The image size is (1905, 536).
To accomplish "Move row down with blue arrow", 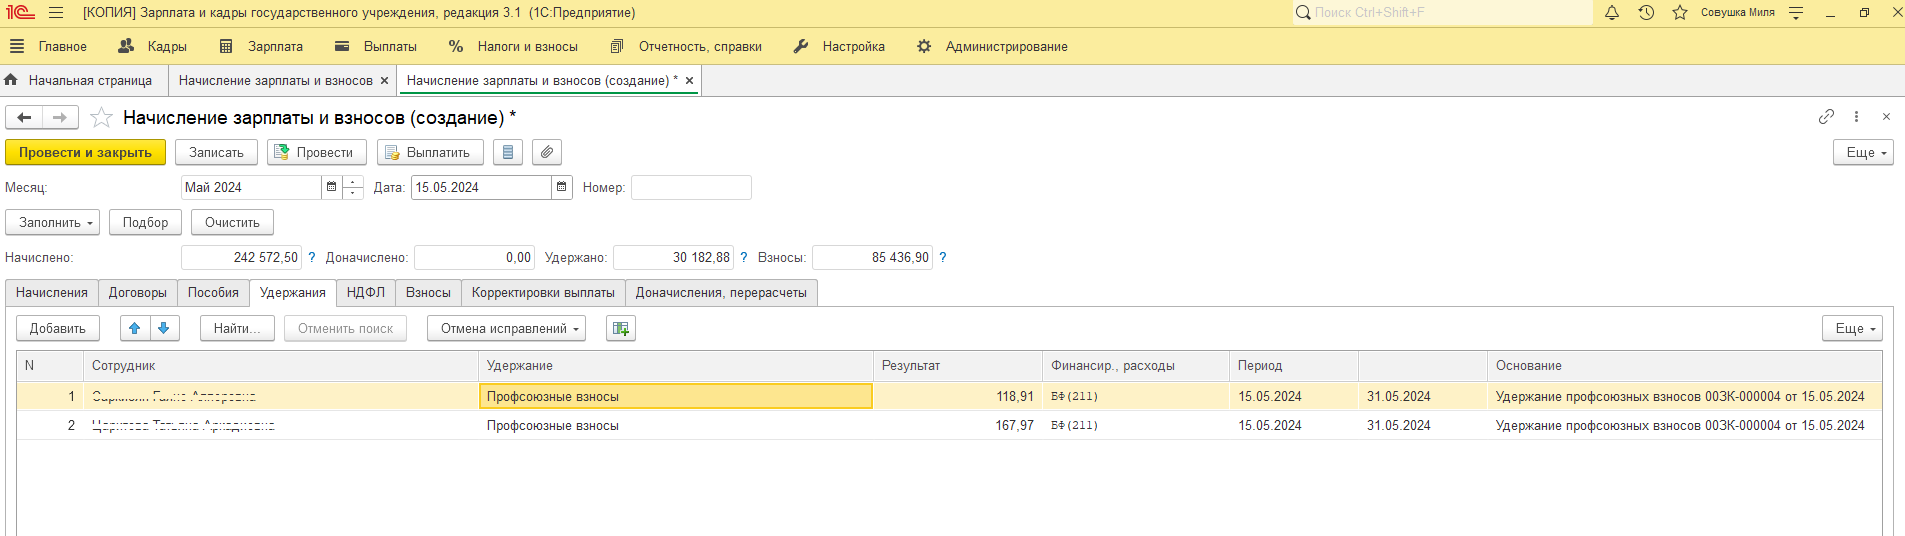I will click(x=164, y=328).
